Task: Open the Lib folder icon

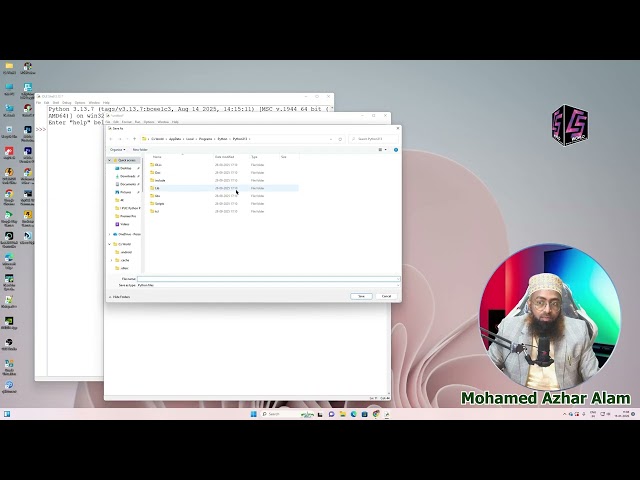Action: 153,188
